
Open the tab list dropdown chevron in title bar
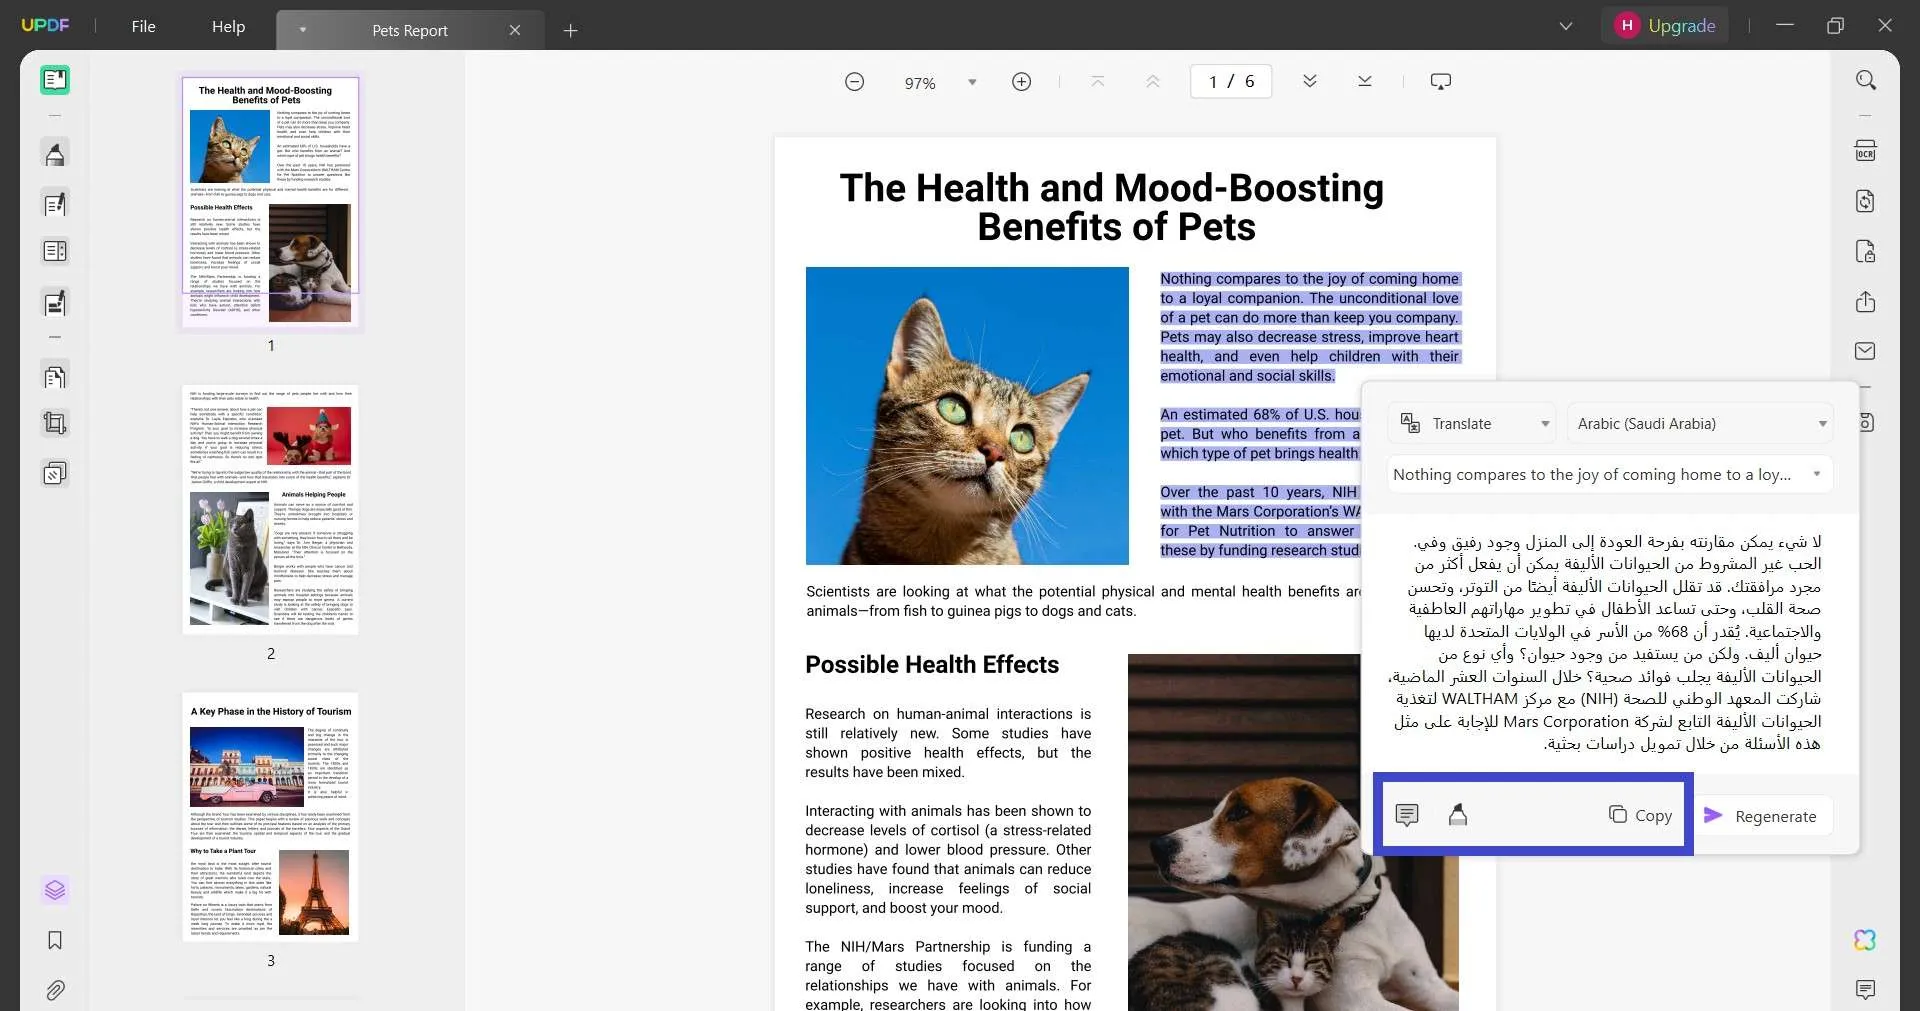point(1566,26)
